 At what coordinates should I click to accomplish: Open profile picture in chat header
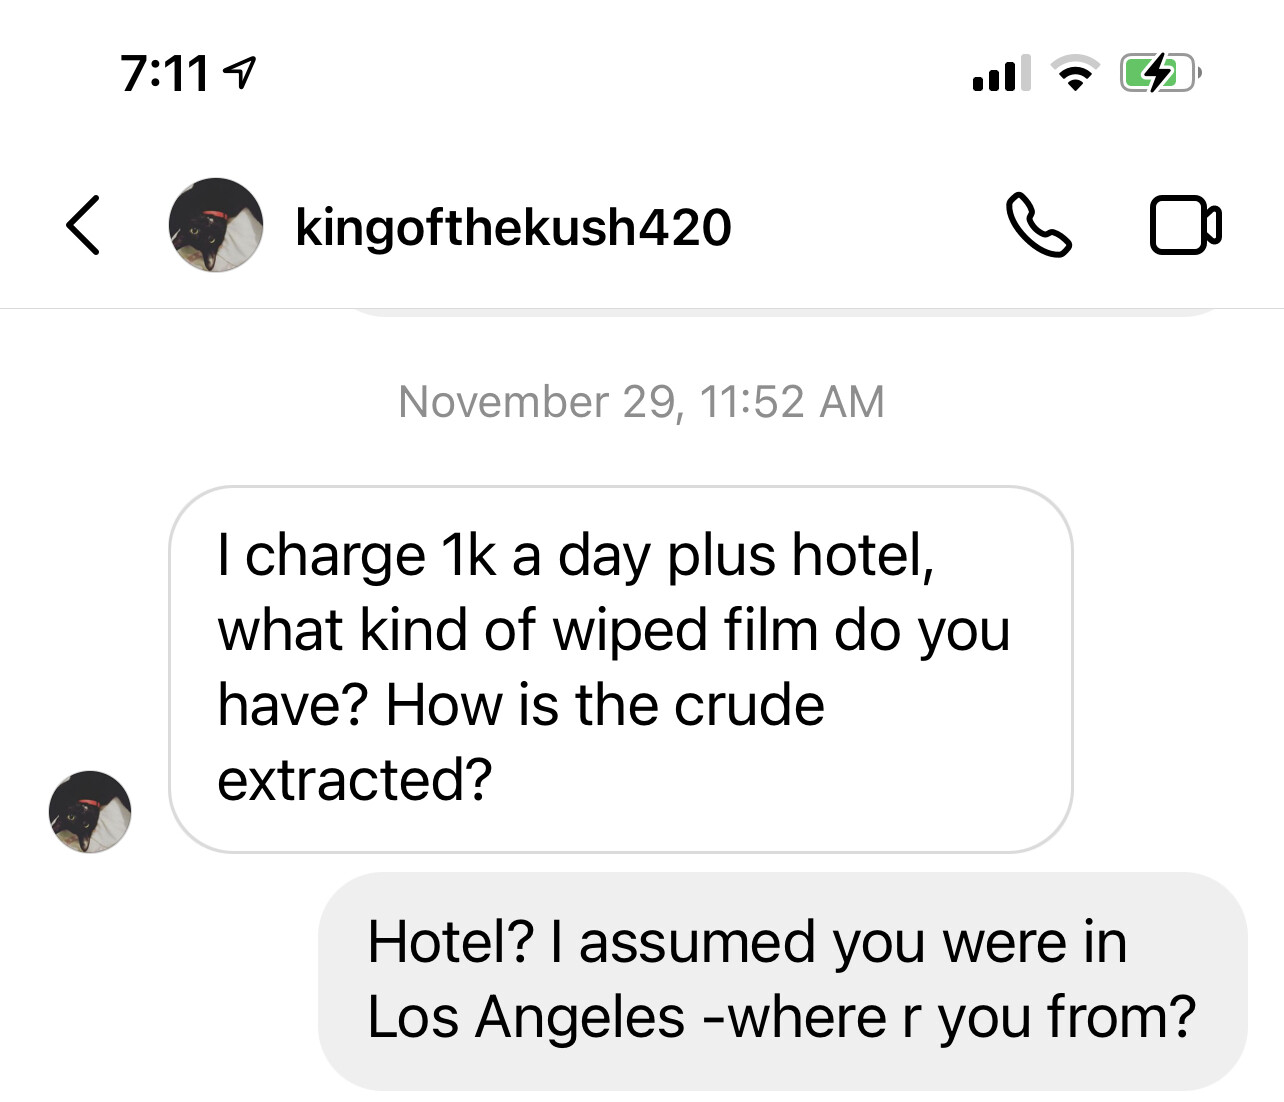(x=216, y=226)
